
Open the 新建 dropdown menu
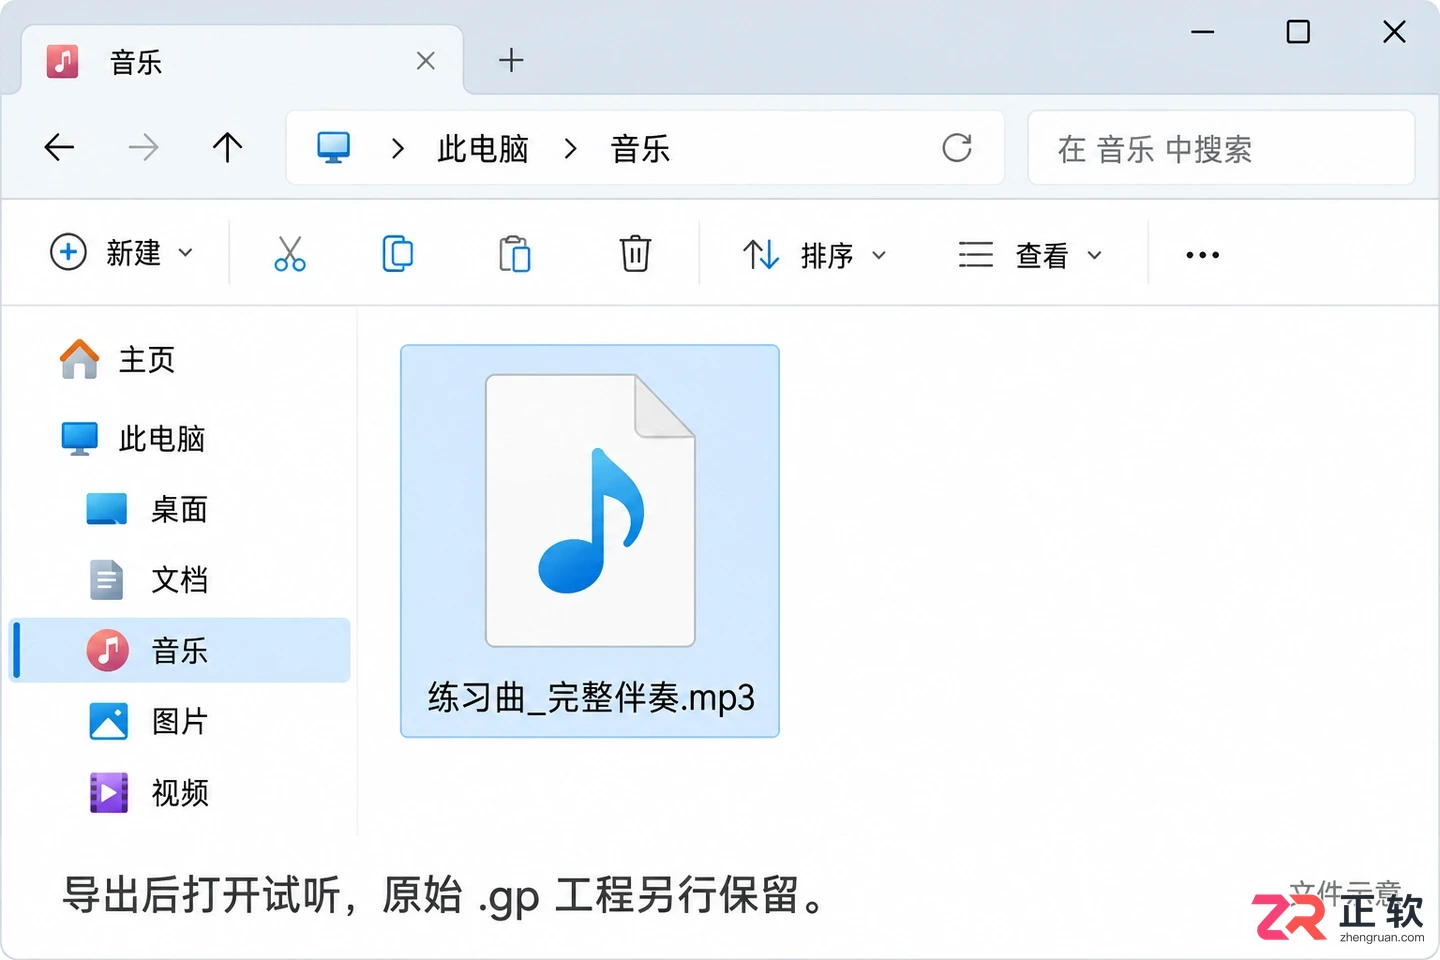tap(121, 253)
